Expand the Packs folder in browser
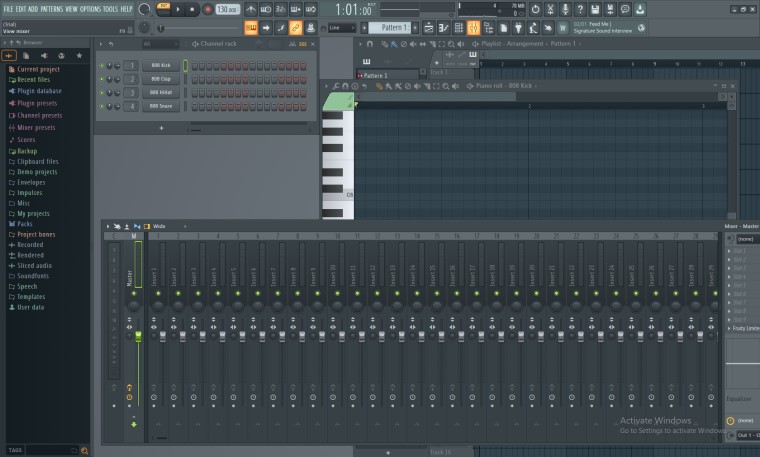 tap(20, 224)
